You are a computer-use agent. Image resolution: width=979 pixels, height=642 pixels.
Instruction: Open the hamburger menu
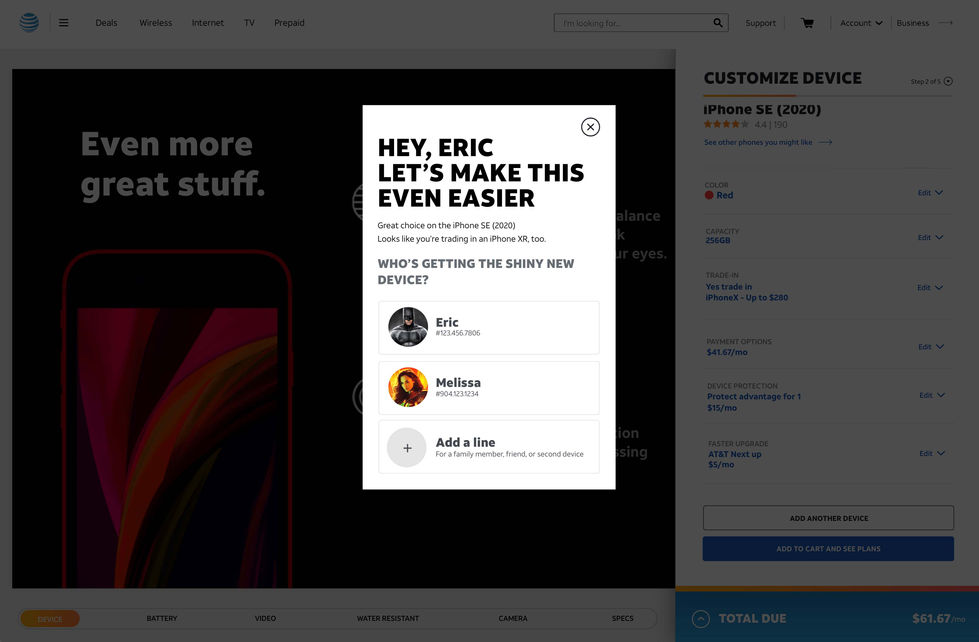tap(64, 22)
